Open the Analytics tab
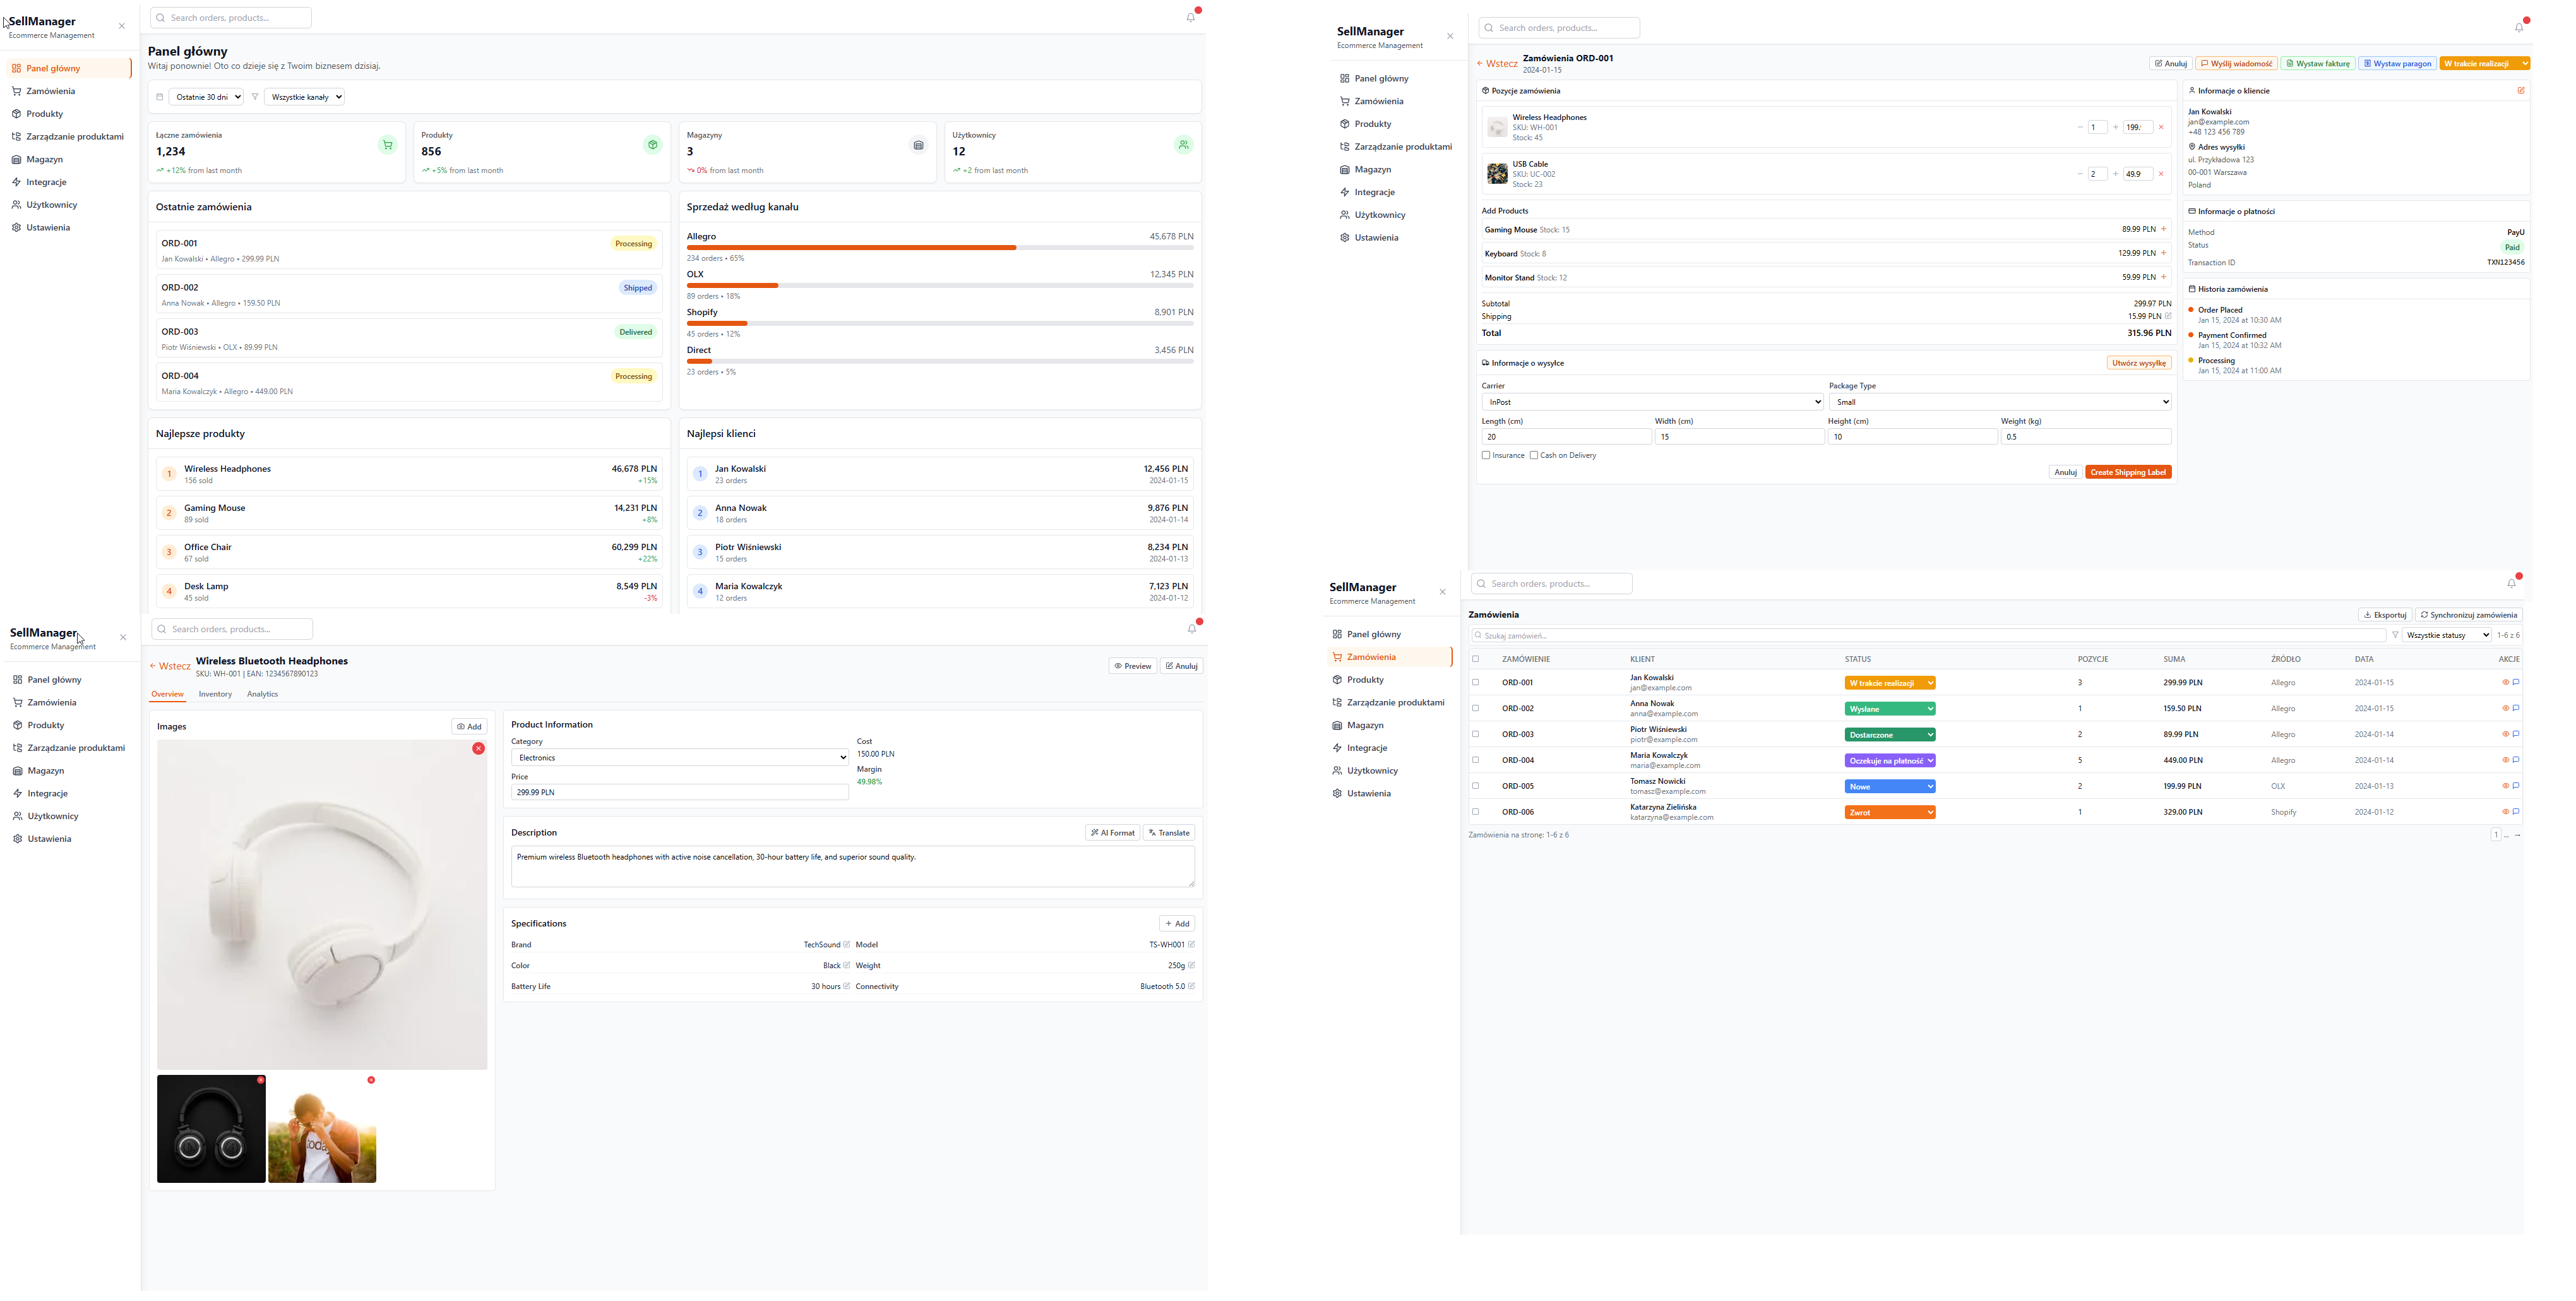The image size is (2576, 1301). pos(262,694)
